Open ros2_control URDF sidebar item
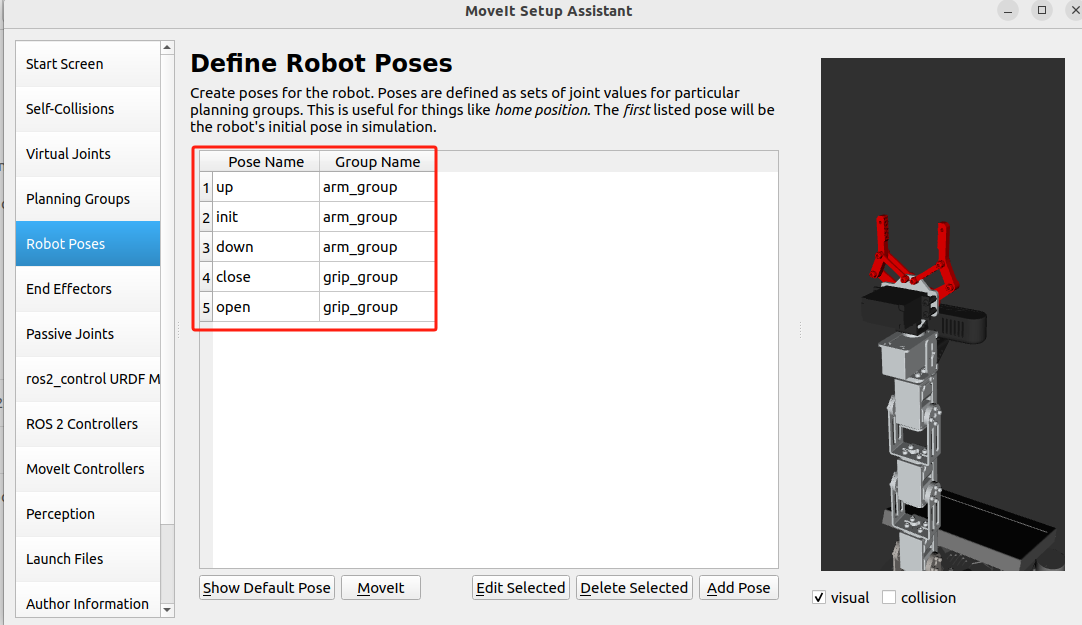 point(88,379)
